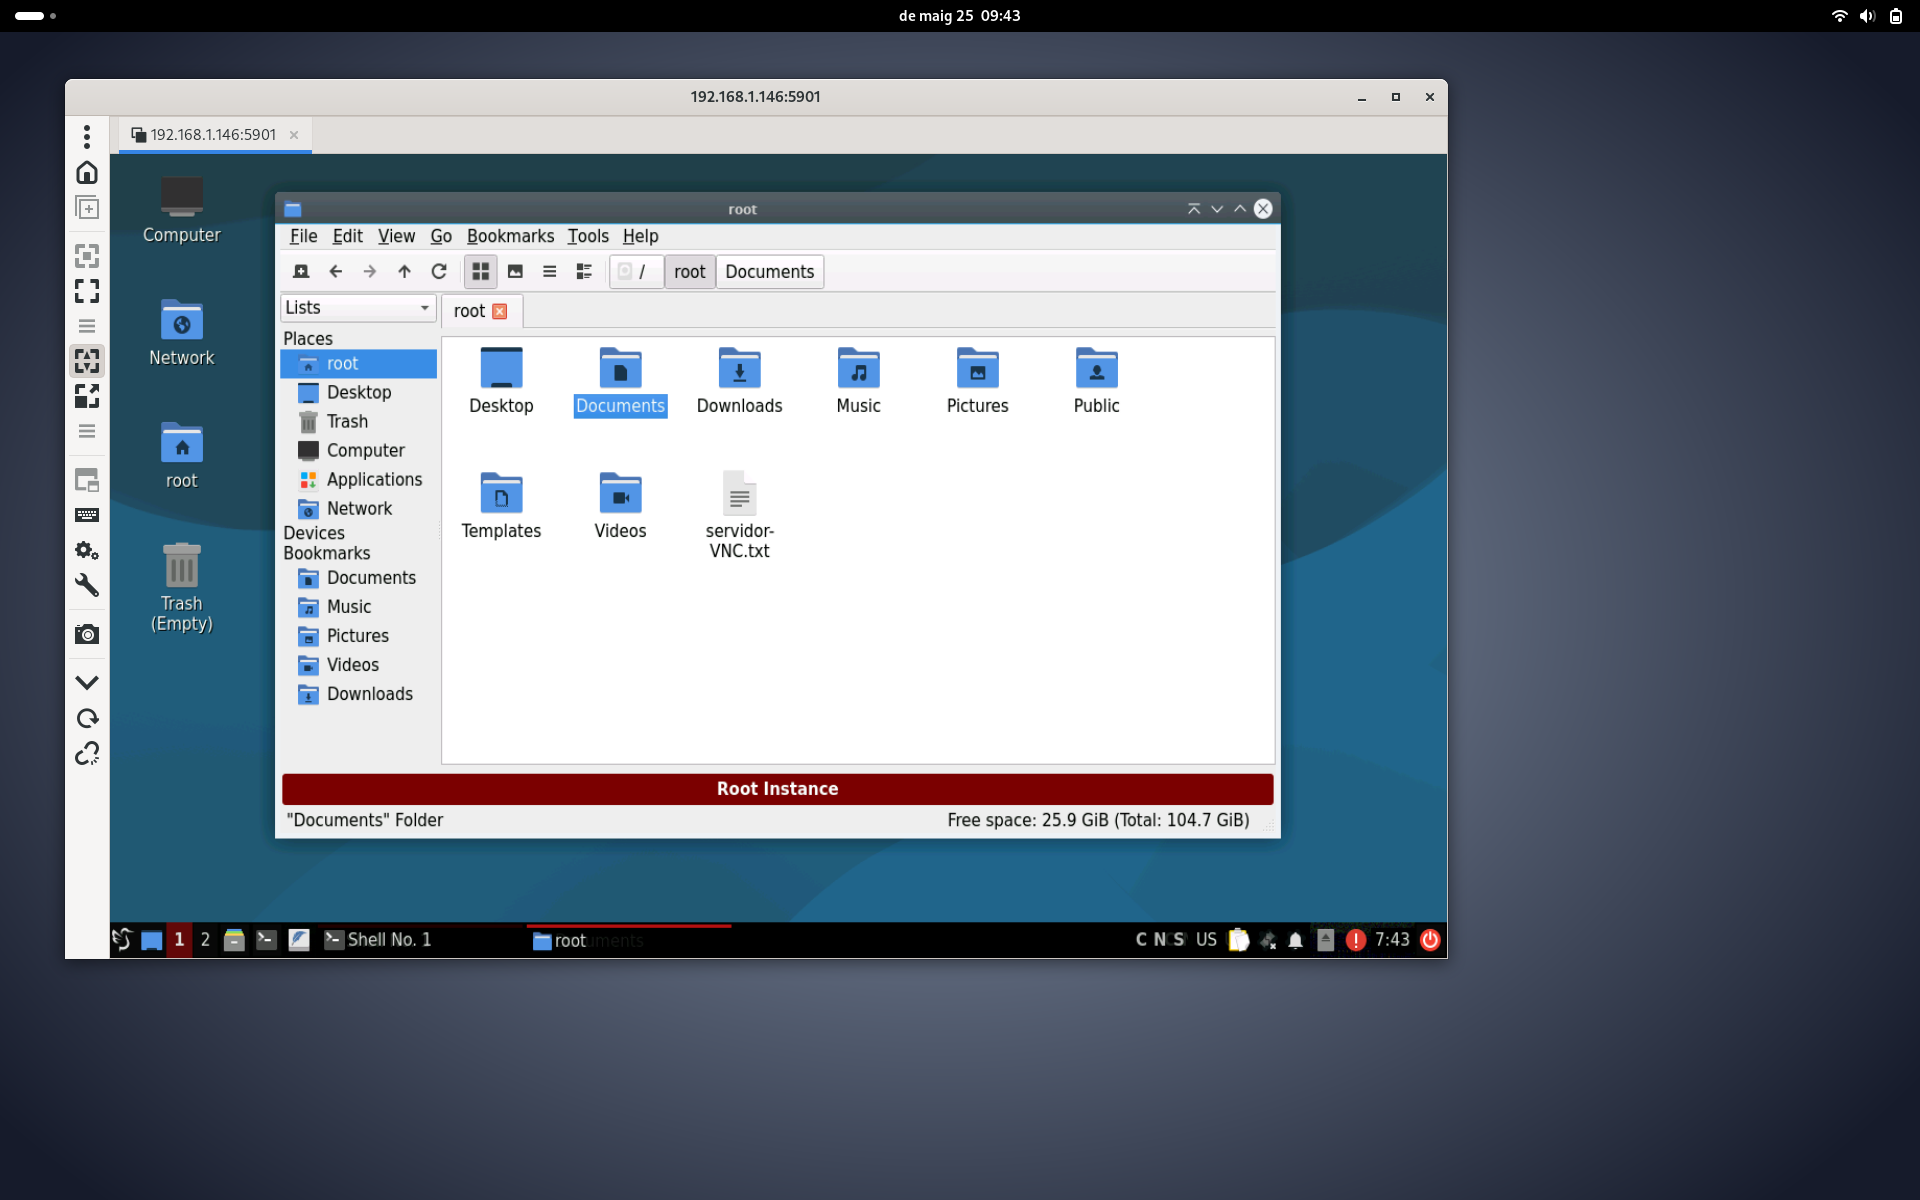Screen dimensions: 1920x1200
Task: Select the Downloads folder in file pane
Action: point(739,380)
